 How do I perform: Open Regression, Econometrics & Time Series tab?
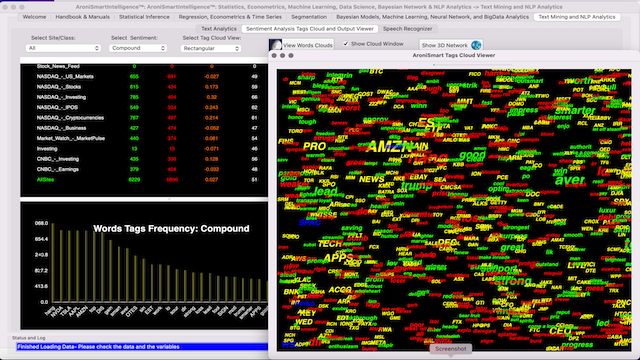point(230,17)
